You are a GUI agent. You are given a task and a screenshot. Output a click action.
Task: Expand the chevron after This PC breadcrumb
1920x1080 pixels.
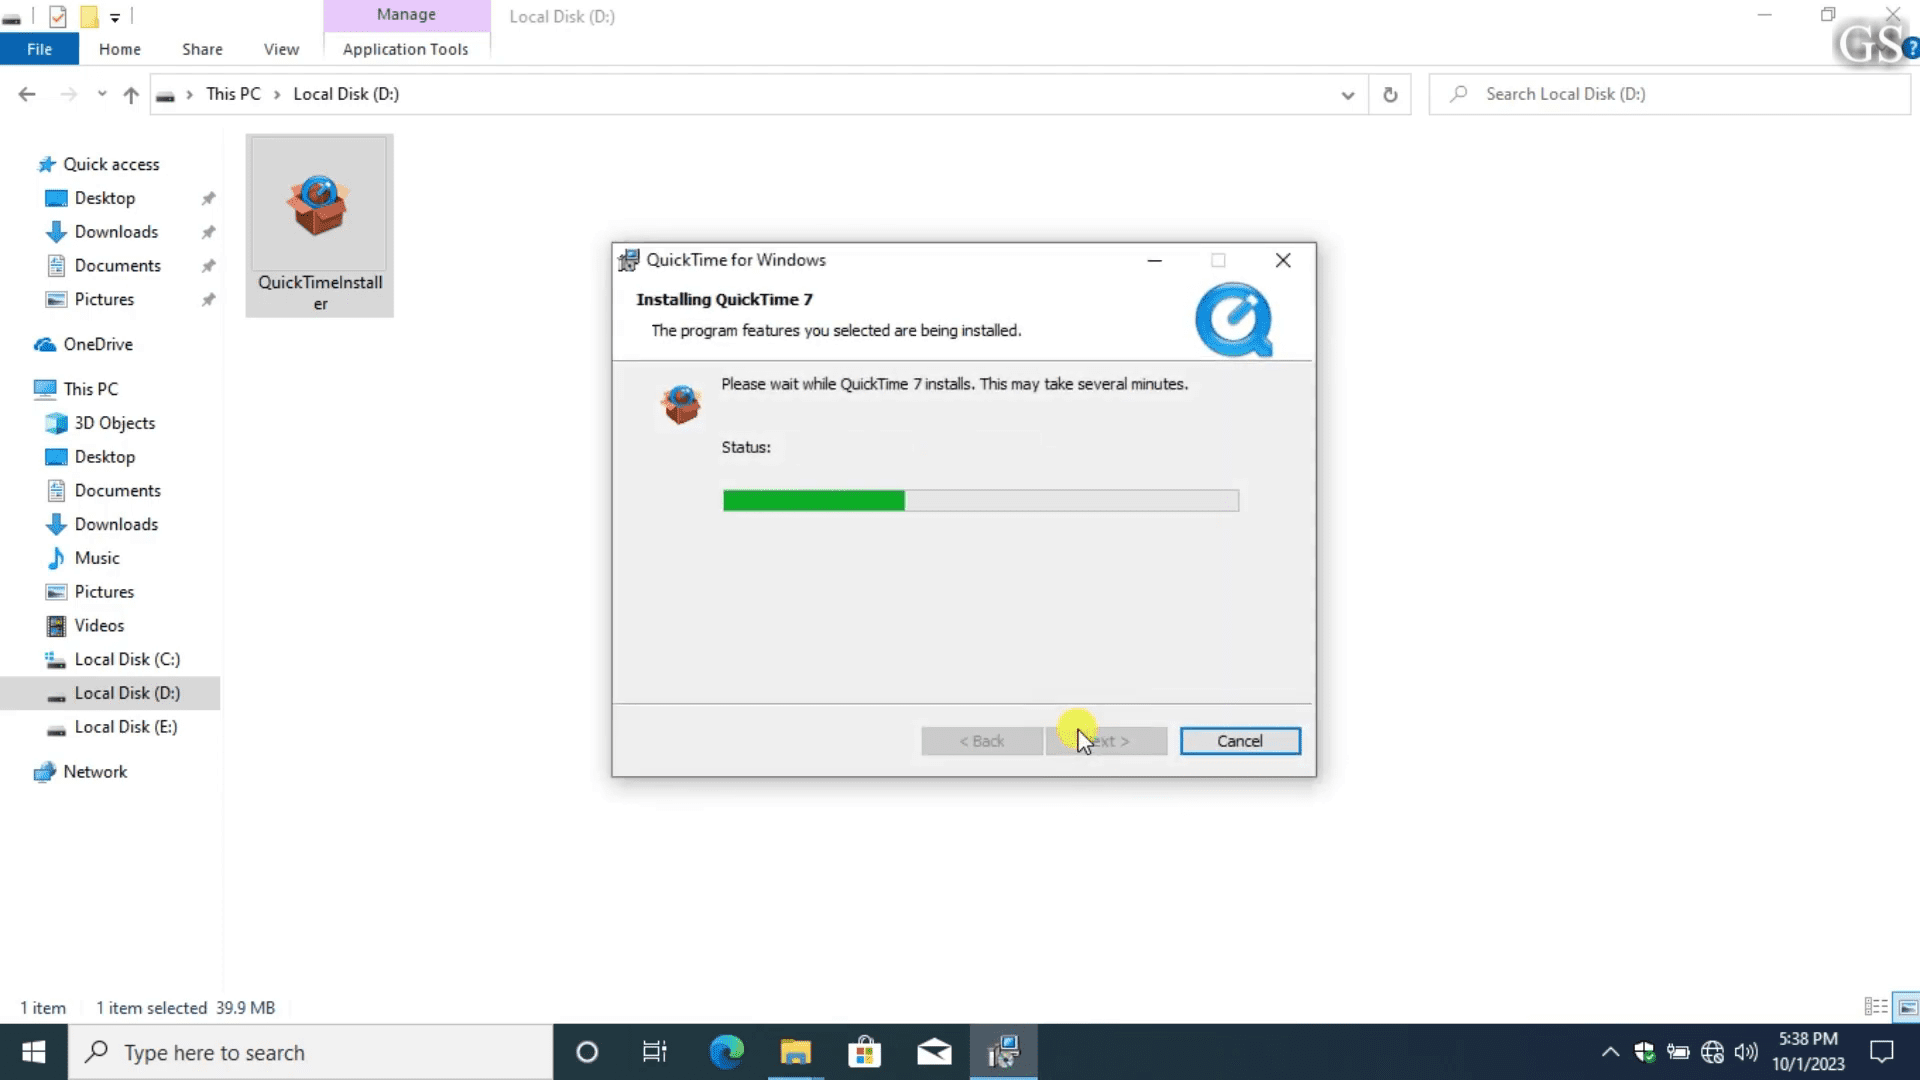click(x=277, y=94)
